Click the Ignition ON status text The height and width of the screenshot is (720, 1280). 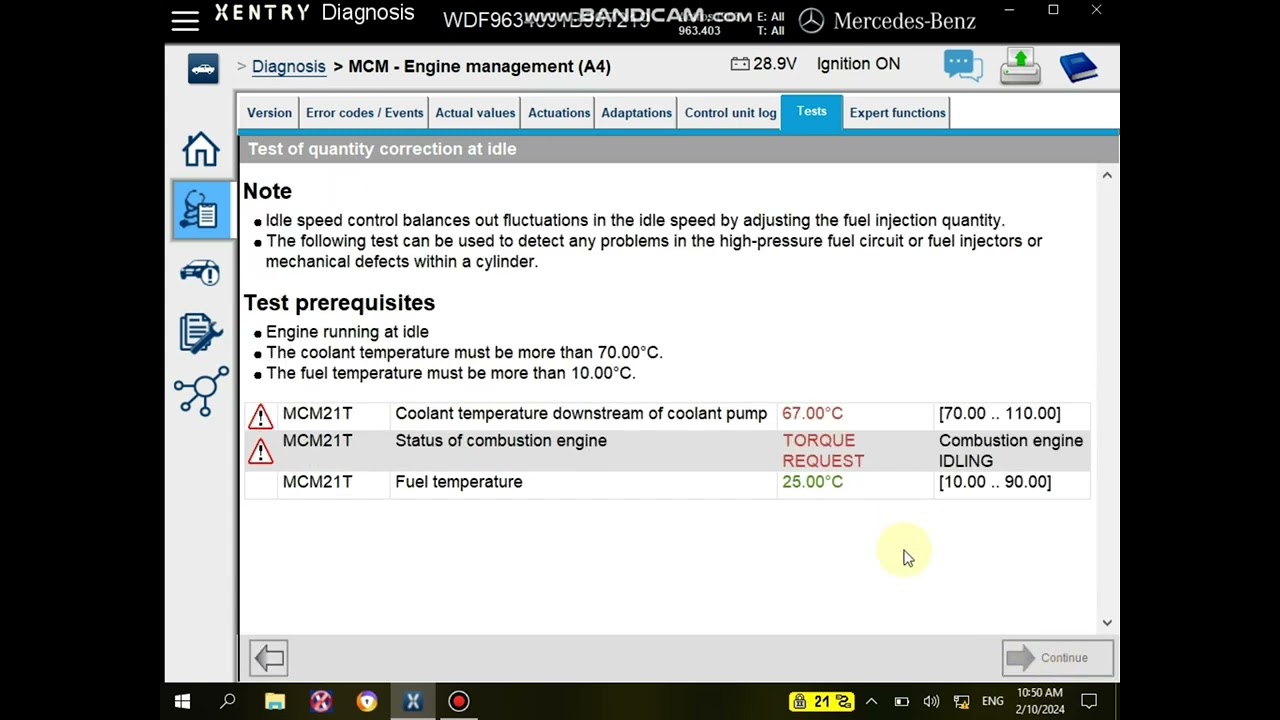coord(858,64)
